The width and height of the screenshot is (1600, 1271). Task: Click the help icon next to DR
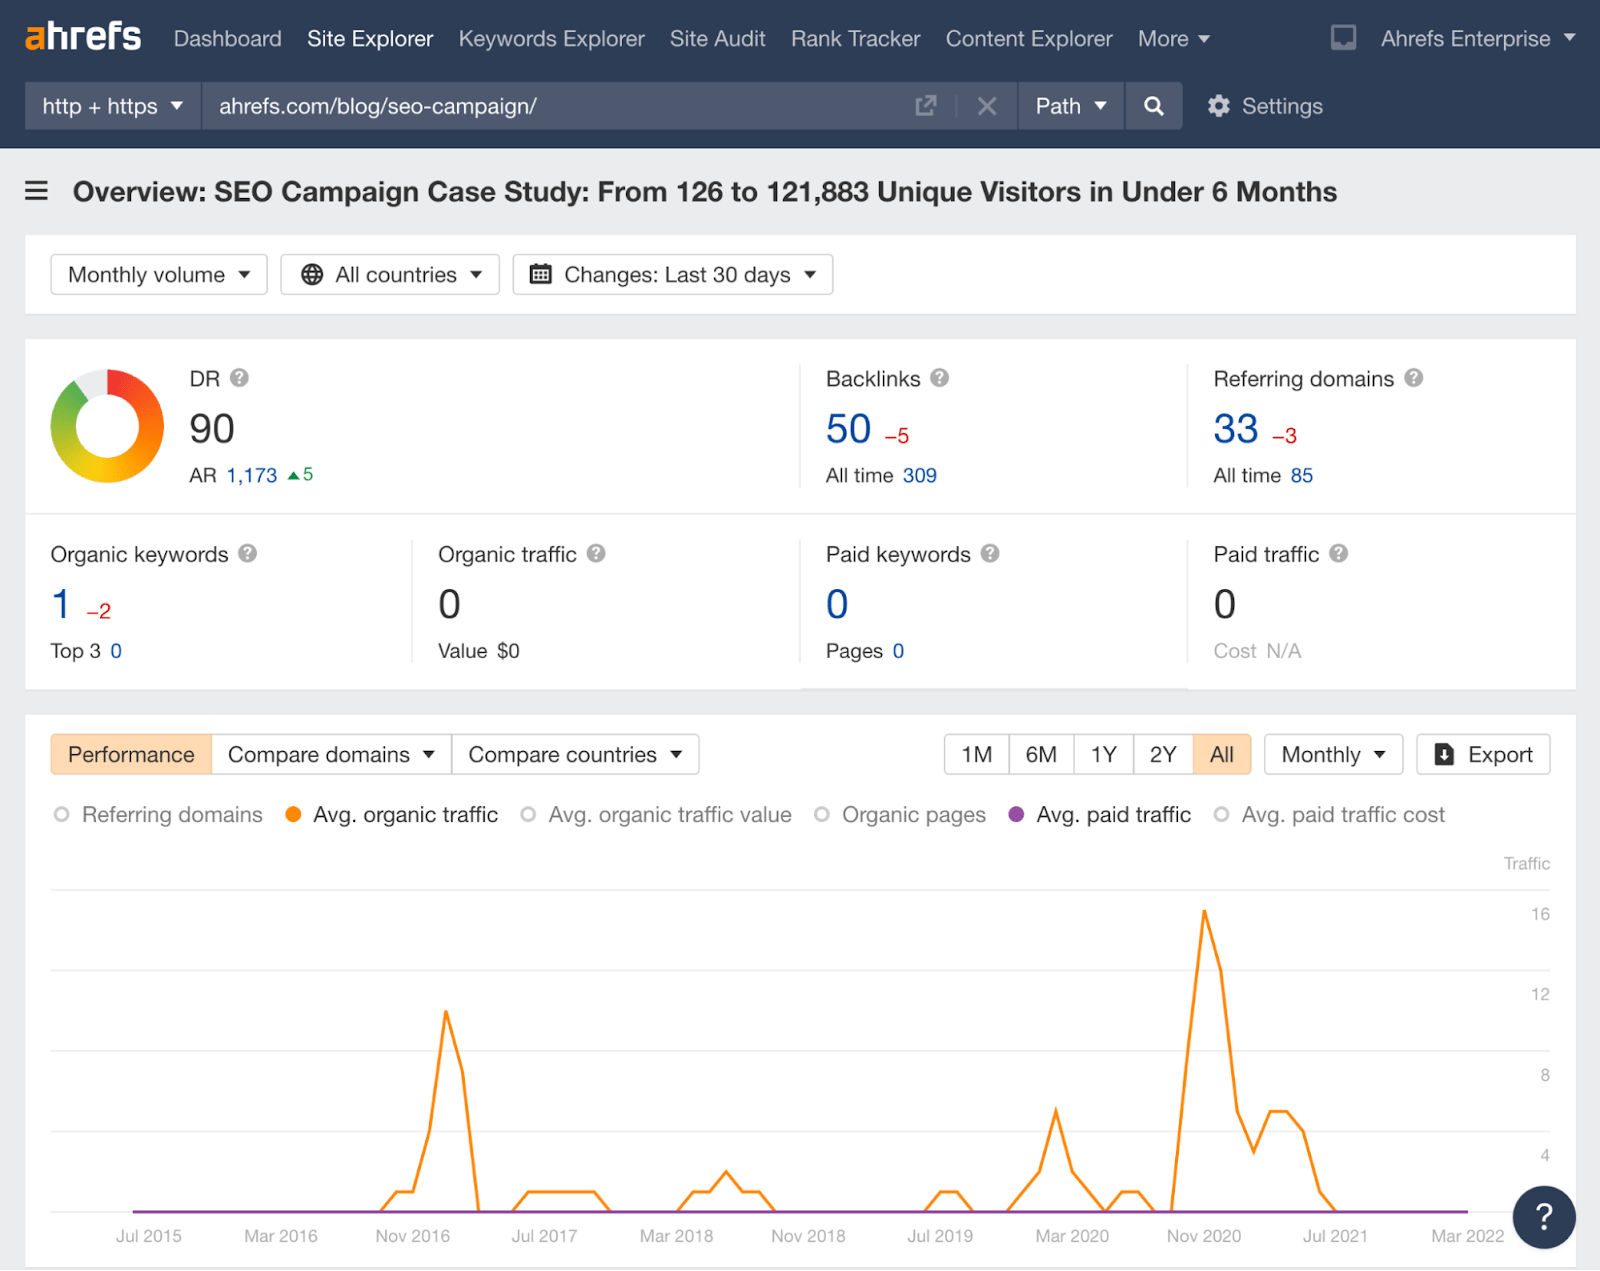click(x=239, y=378)
